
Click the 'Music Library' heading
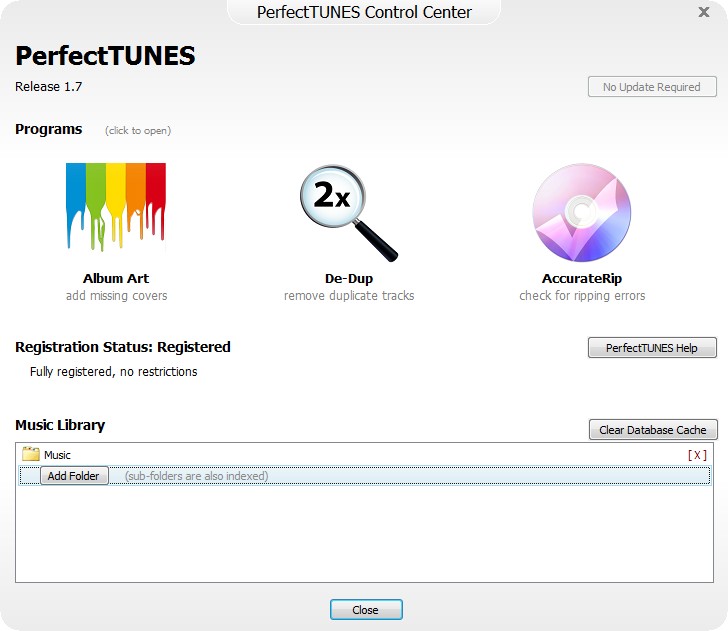[x=60, y=425]
